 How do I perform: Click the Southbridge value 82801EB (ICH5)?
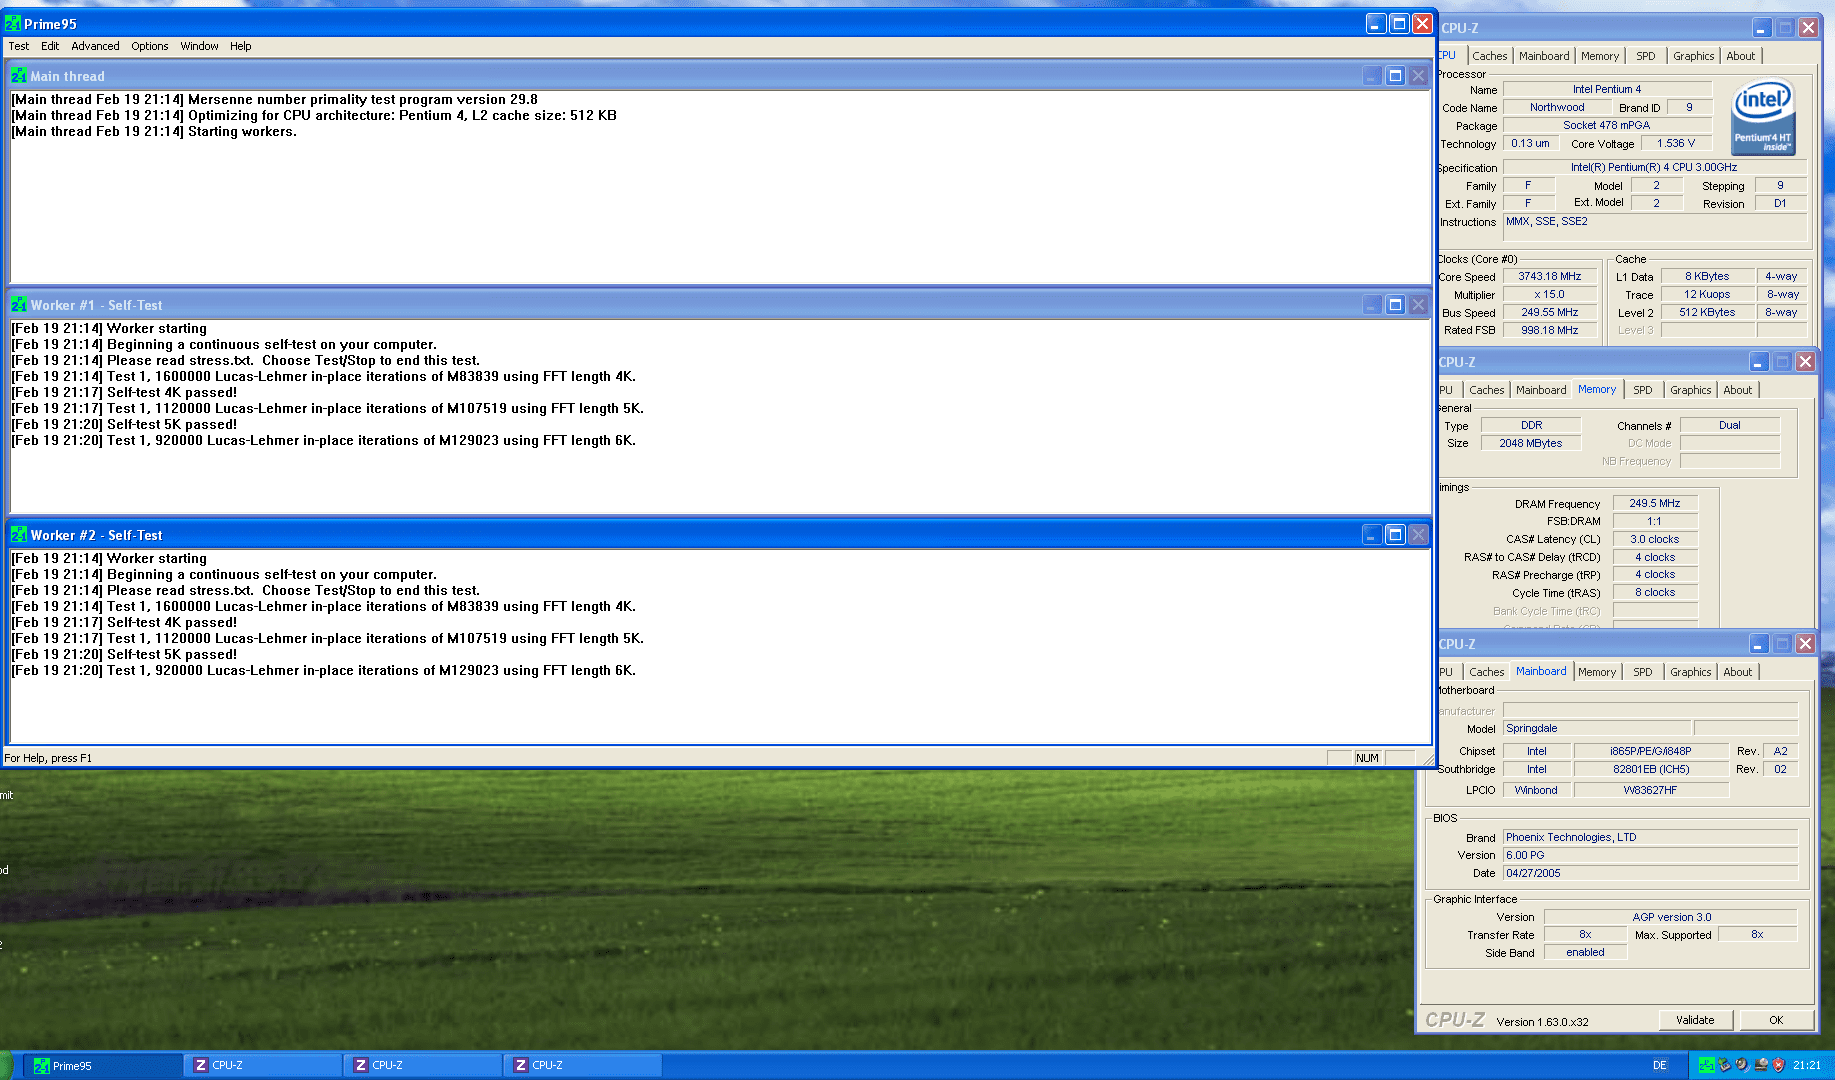pyautogui.click(x=1651, y=770)
